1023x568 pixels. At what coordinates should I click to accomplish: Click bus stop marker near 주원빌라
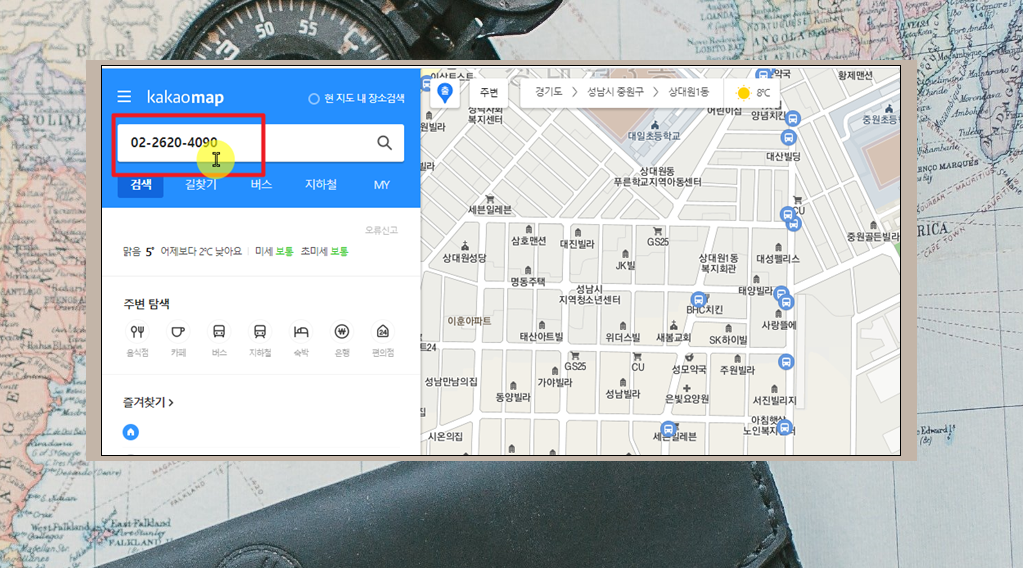coord(786,362)
